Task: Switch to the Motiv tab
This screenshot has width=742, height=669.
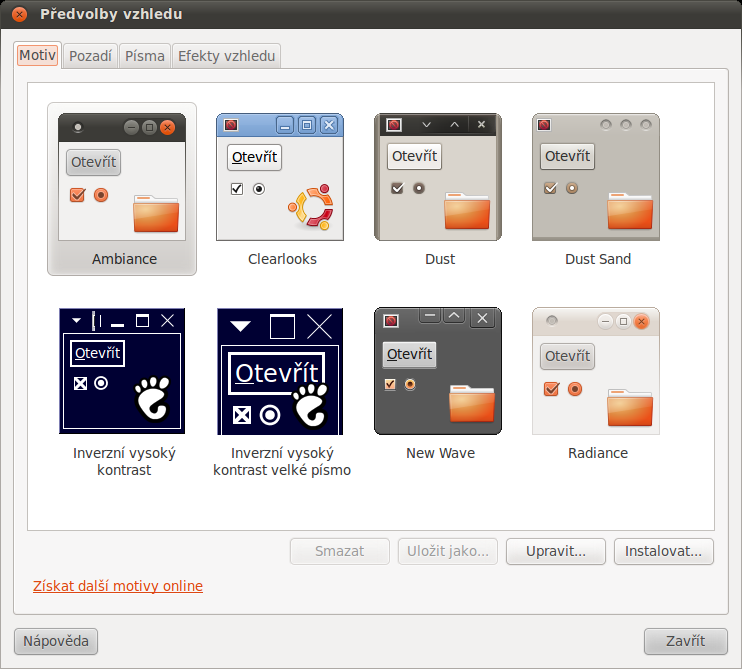Action: 37,55
